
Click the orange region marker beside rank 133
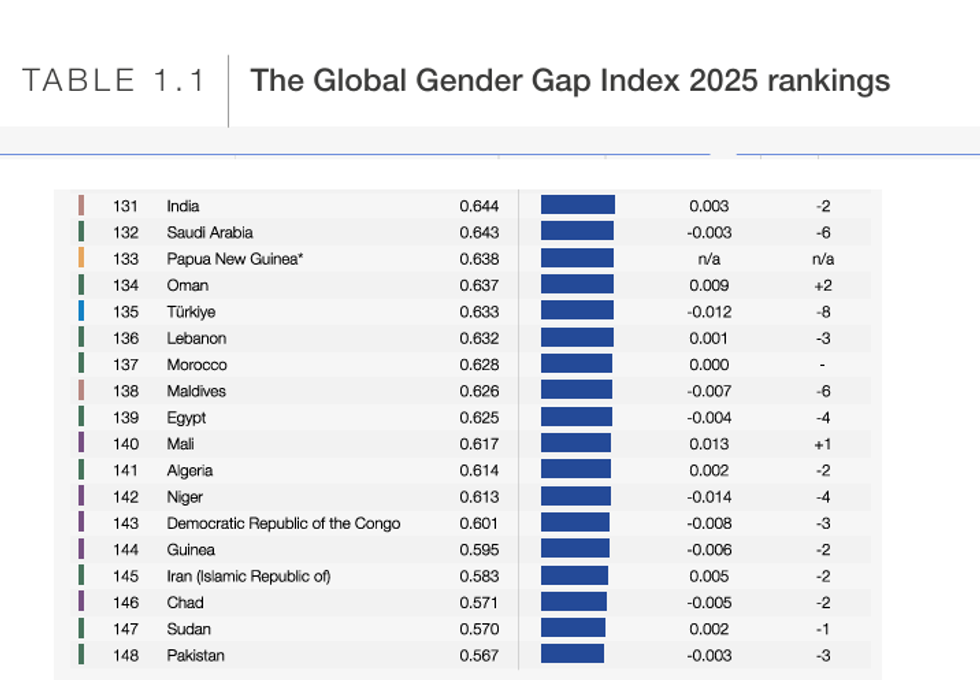(x=81, y=259)
